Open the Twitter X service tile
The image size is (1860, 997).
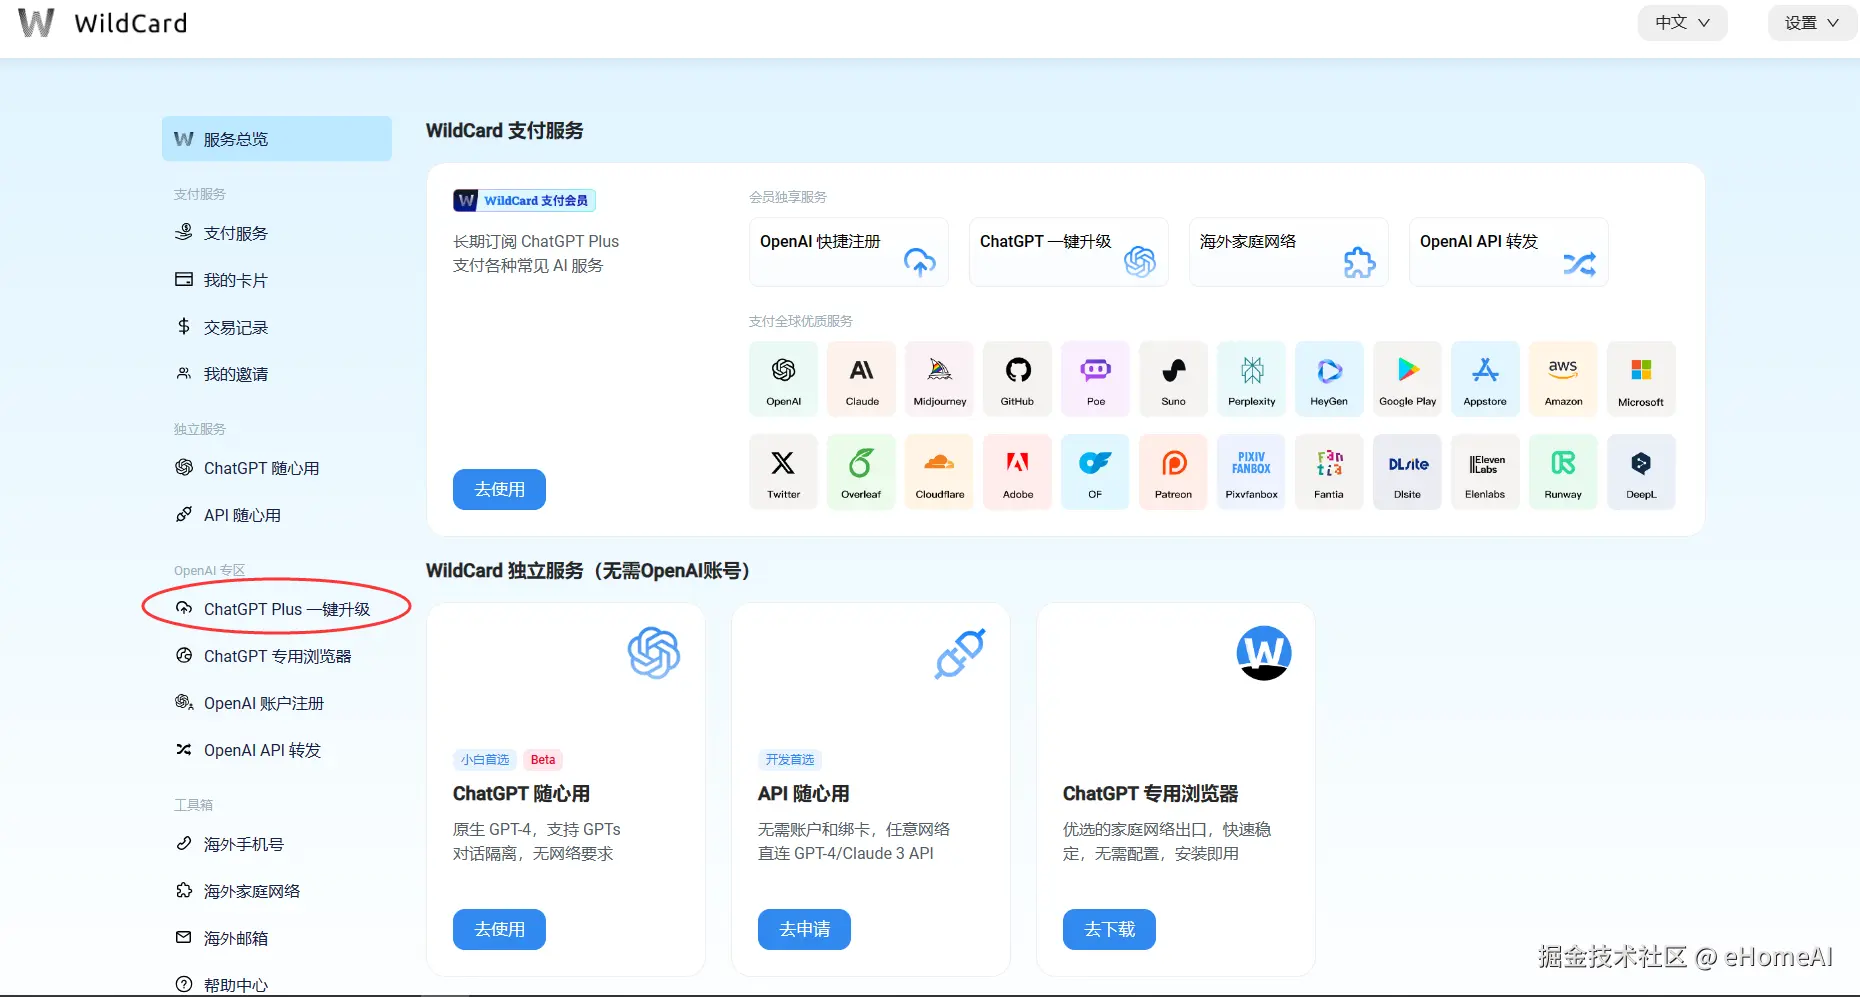click(784, 471)
